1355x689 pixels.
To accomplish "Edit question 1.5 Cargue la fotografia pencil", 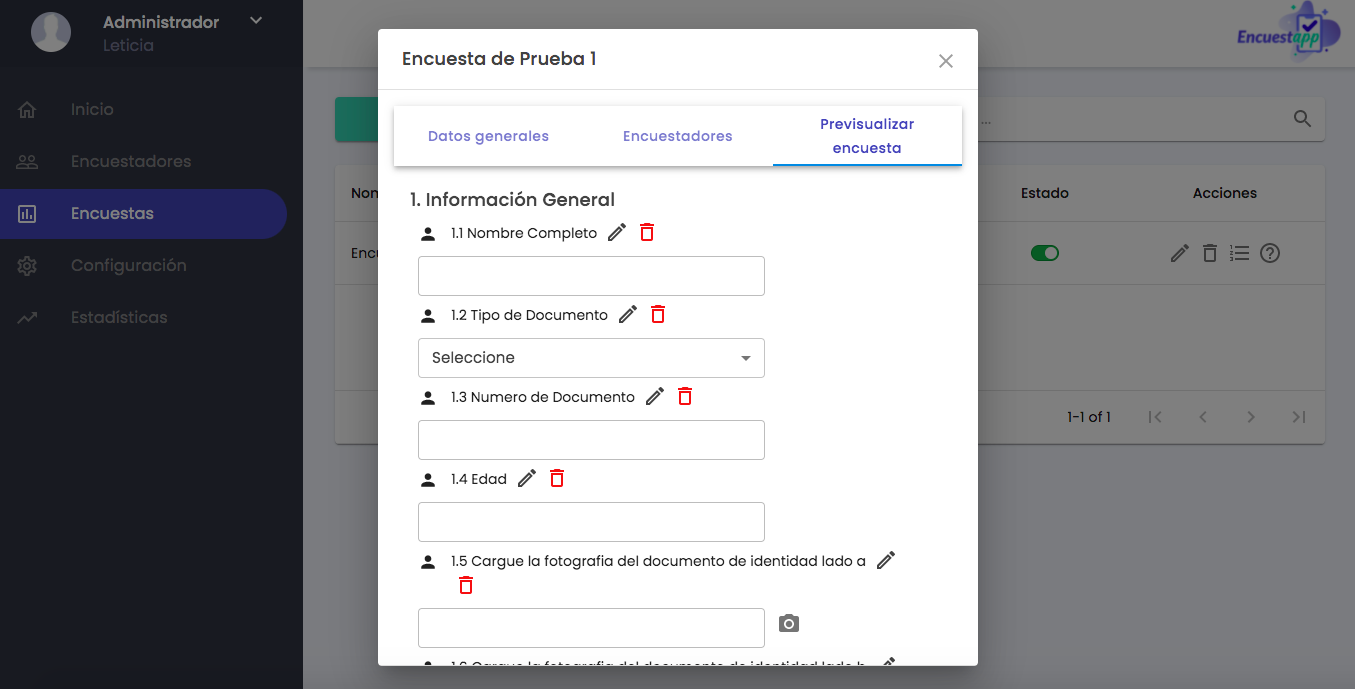I will tap(886, 560).
